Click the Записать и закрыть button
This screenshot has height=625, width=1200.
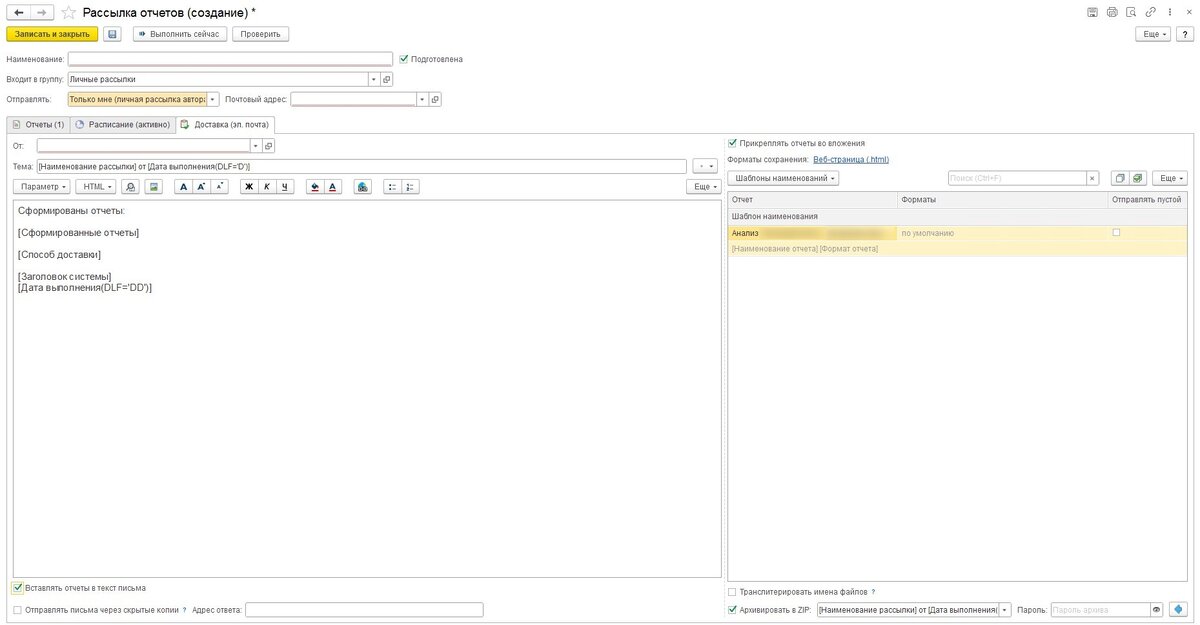point(52,34)
